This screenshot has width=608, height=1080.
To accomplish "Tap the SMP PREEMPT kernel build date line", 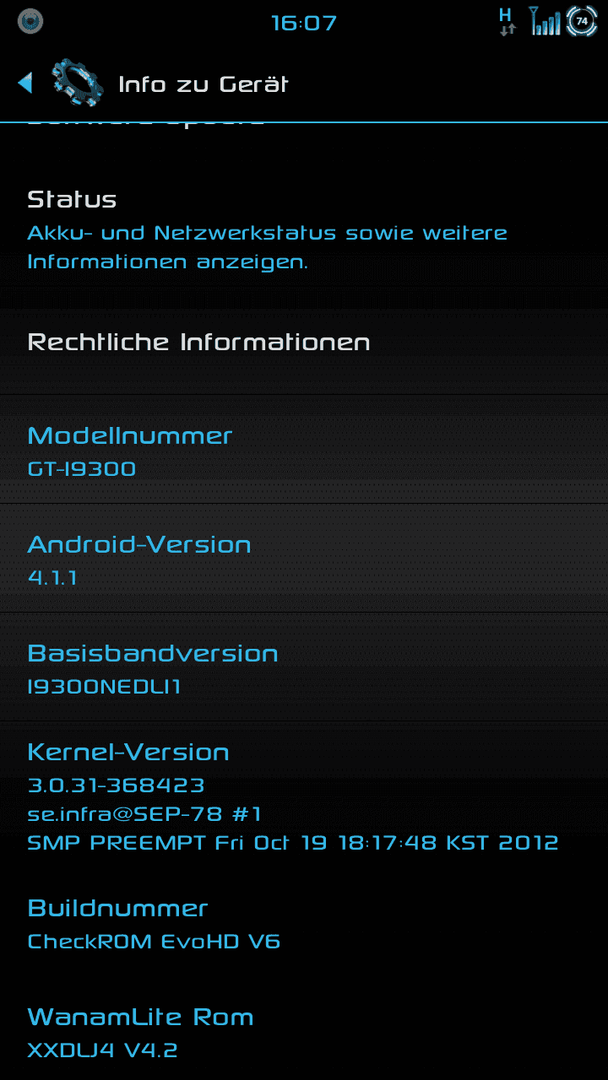I will 293,842.
